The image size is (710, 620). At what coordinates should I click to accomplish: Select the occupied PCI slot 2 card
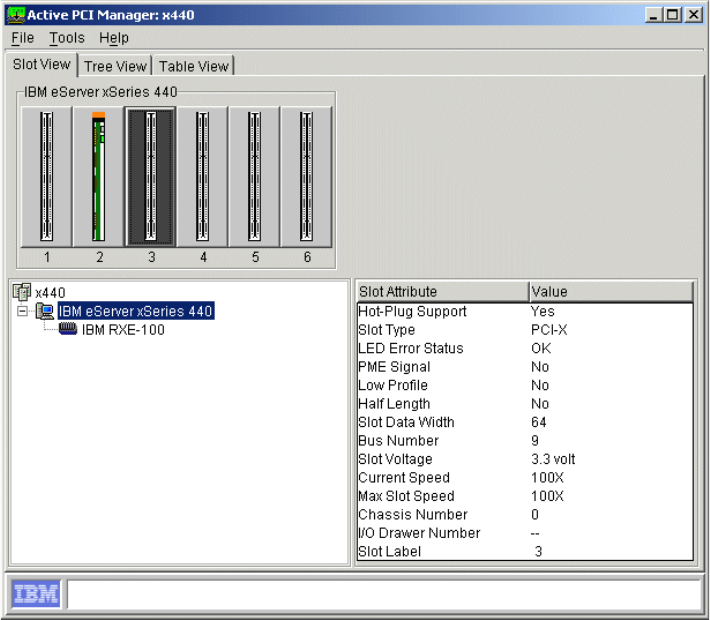point(99,177)
